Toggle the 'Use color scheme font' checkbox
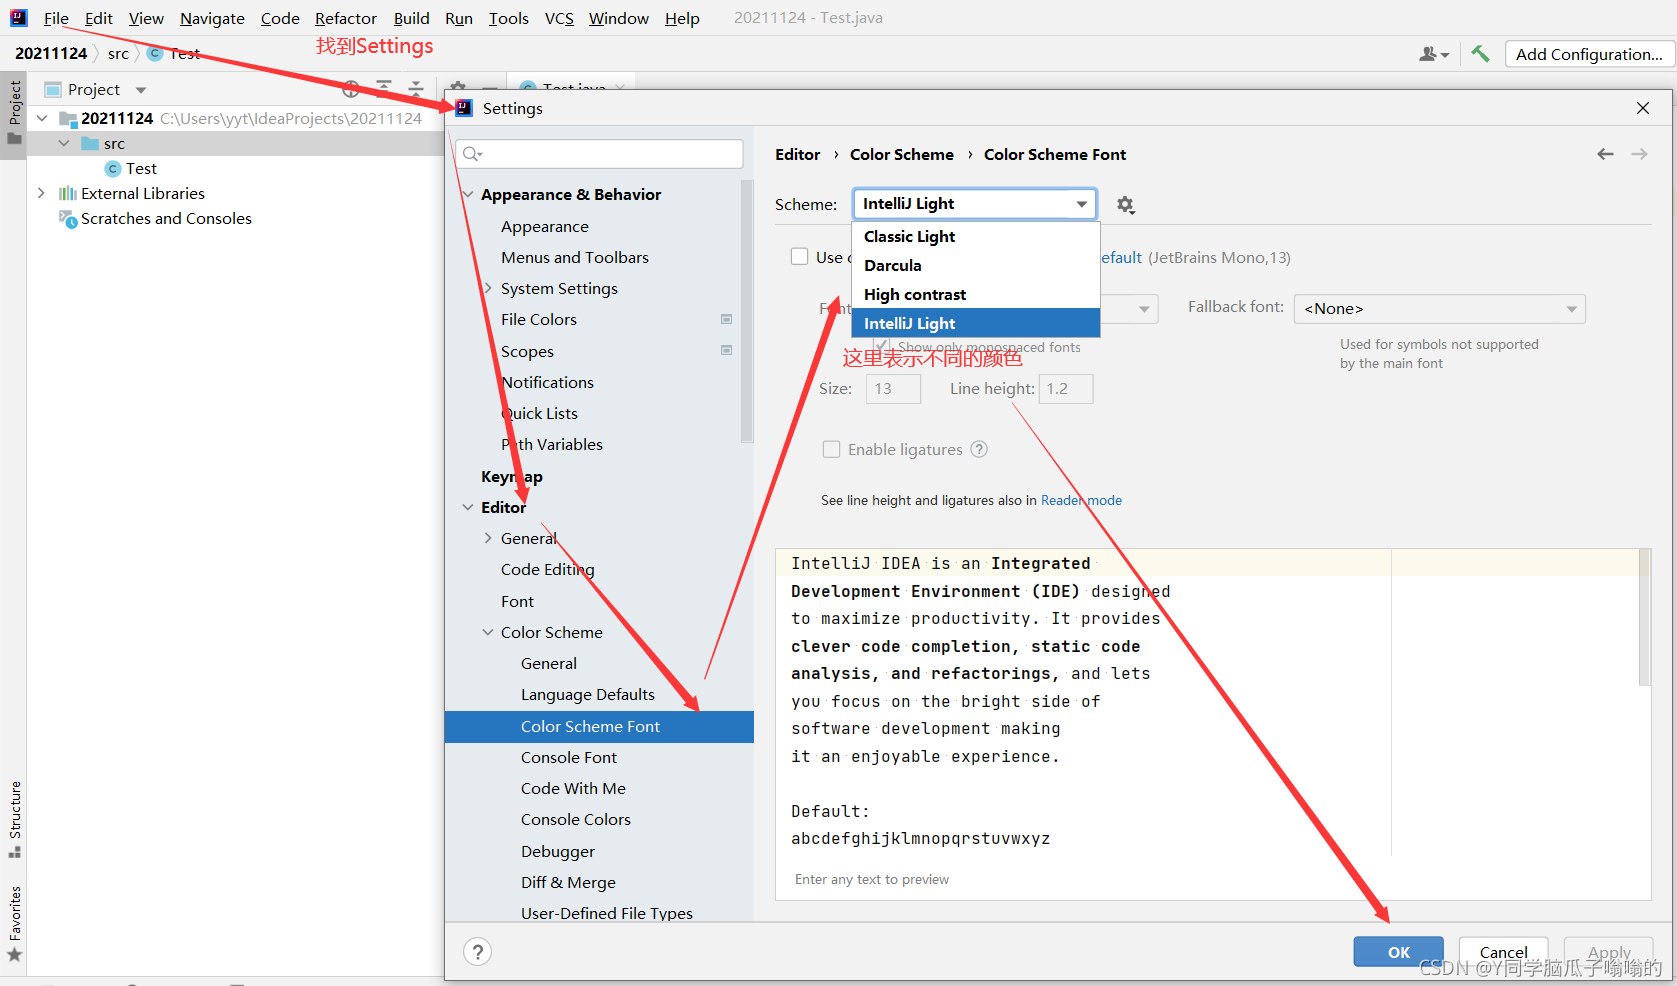The height and width of the screenshot is (986, 1677). (800, 257)
